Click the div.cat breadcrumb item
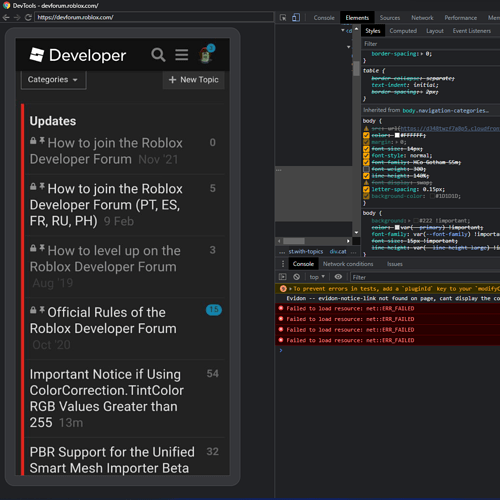The height and width of the screenshot is (500, 500). tap(338, 252)
